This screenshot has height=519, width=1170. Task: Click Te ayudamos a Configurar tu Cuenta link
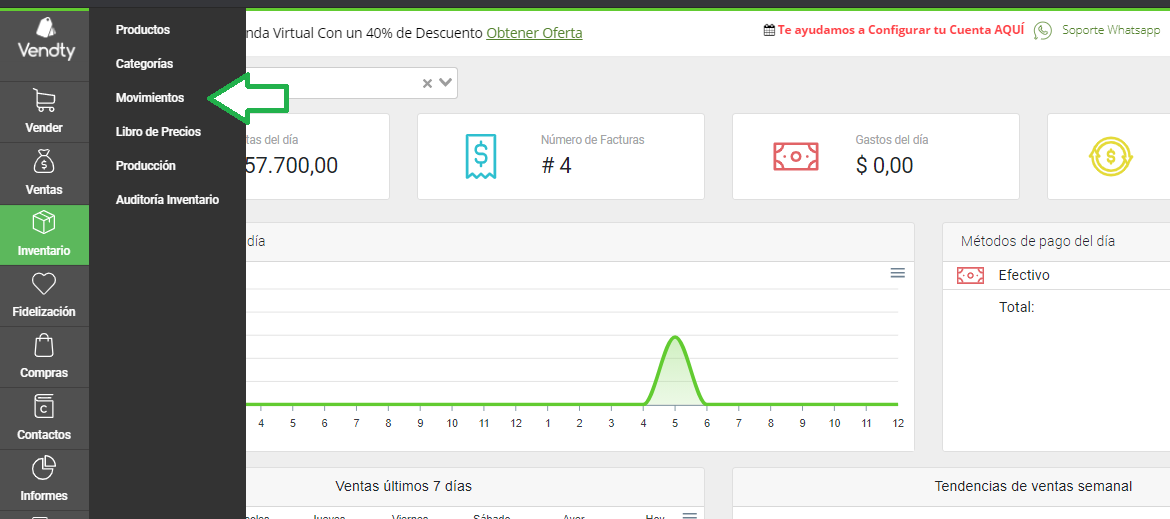click(901, 31)
